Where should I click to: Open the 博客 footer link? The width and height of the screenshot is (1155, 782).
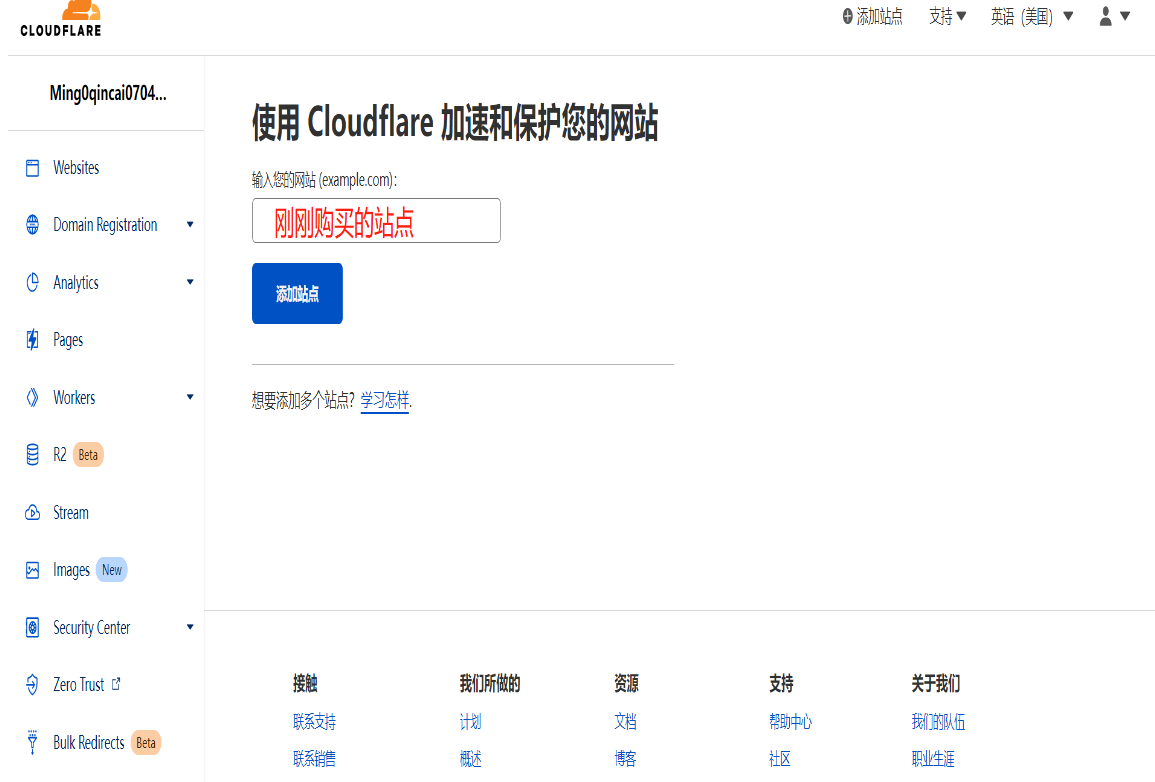coord(625,758)
